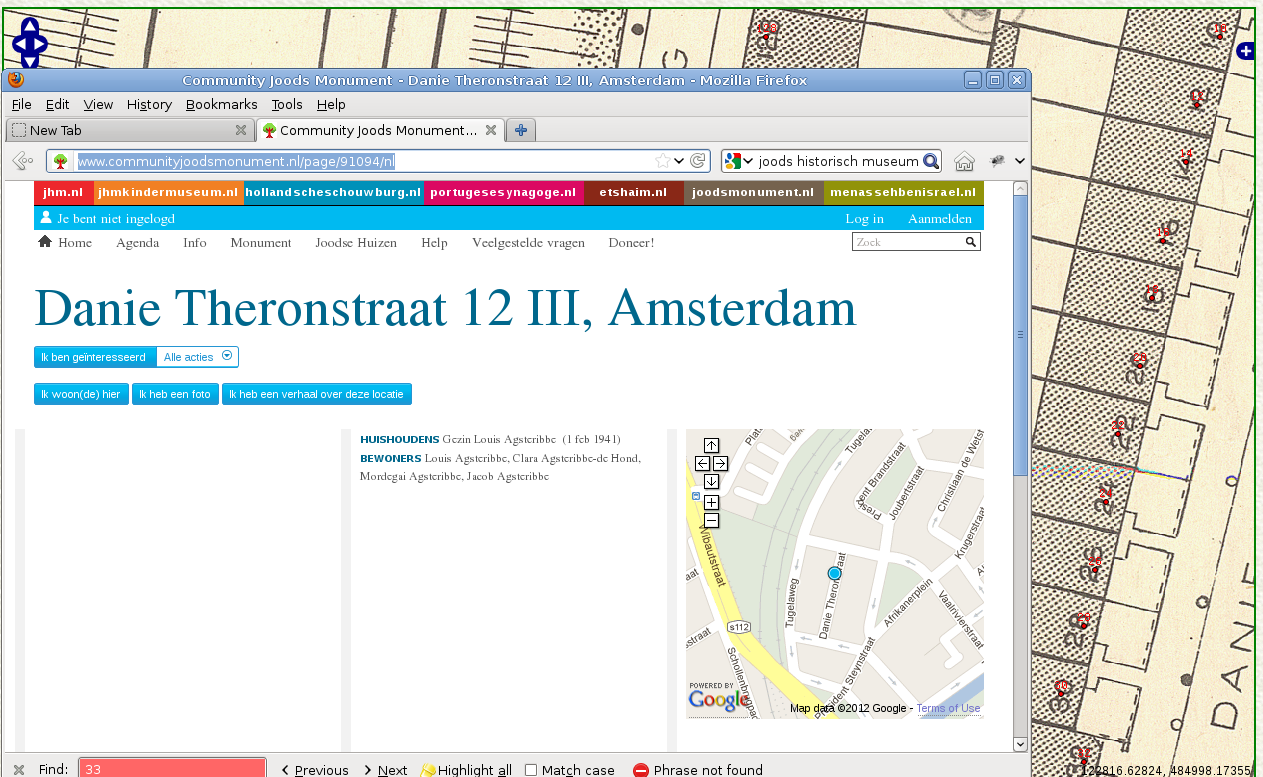Viewport: 1263px width, 777px height.
Task: Open the portugesesynagoge.nl link
Action: click(x=503, y=192)
